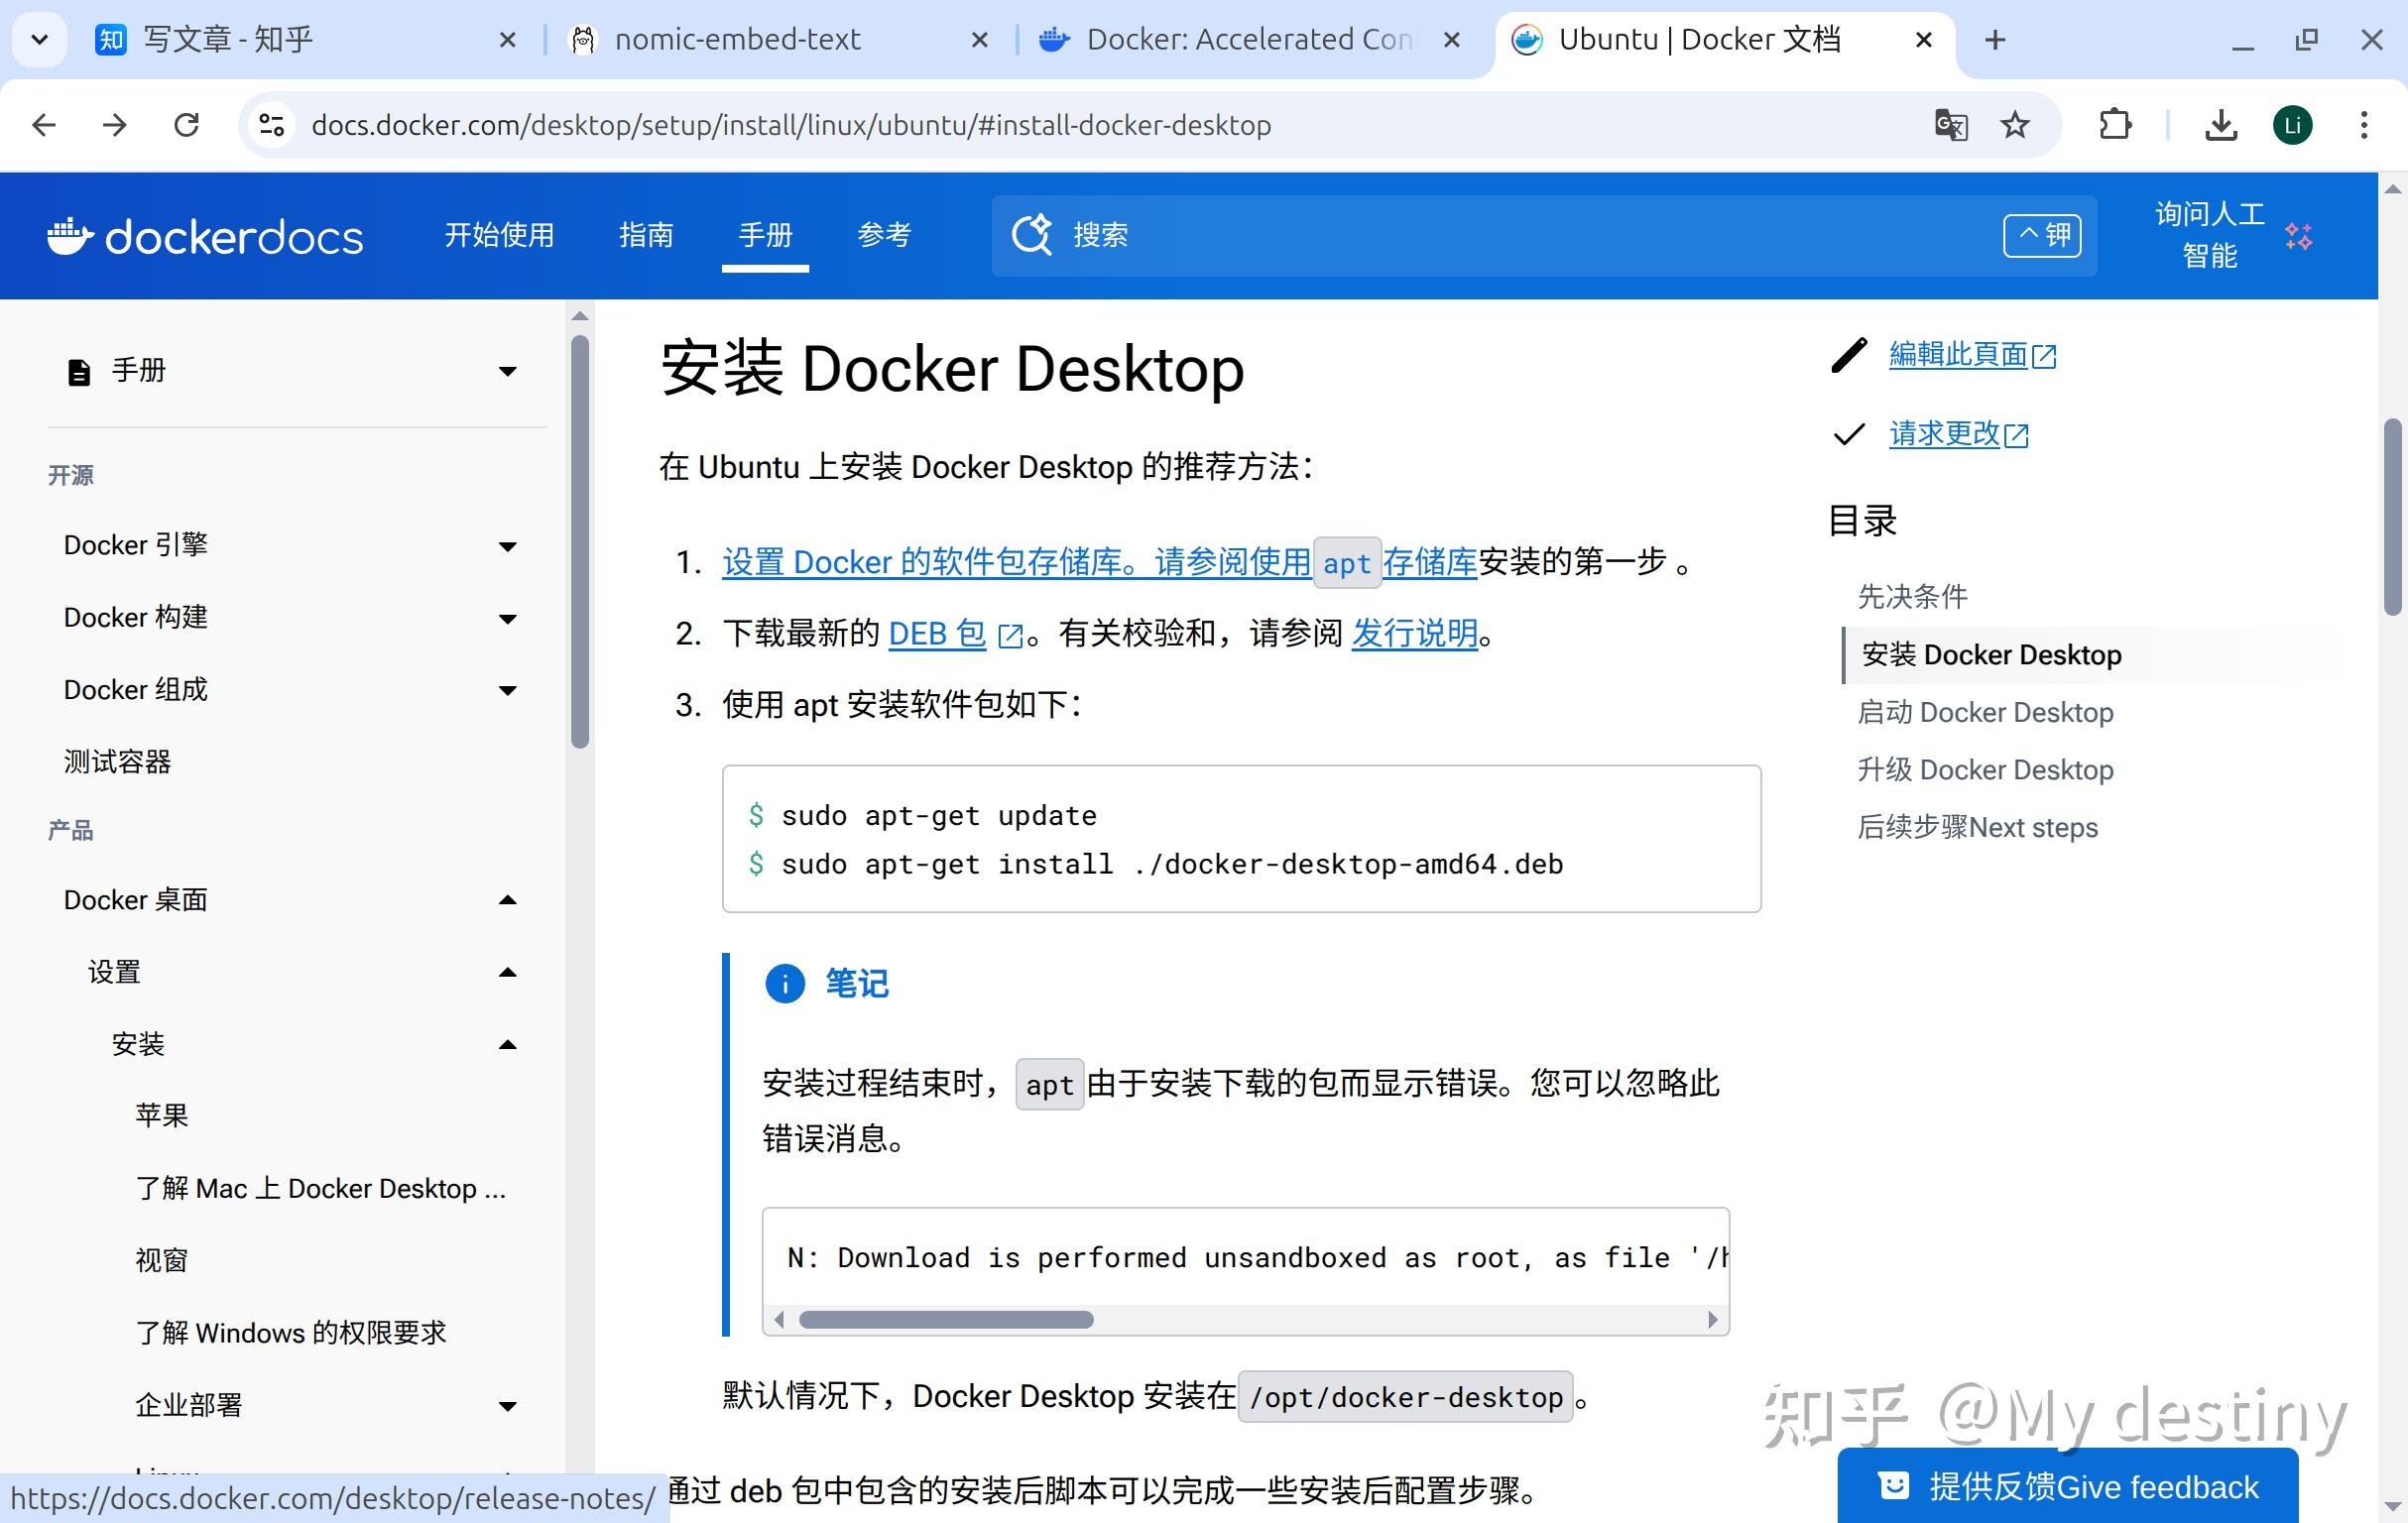Open the 搜索 search box via magnifier icon
The width and height of the screenshot is (2408, 1523).
(1032, 235)
